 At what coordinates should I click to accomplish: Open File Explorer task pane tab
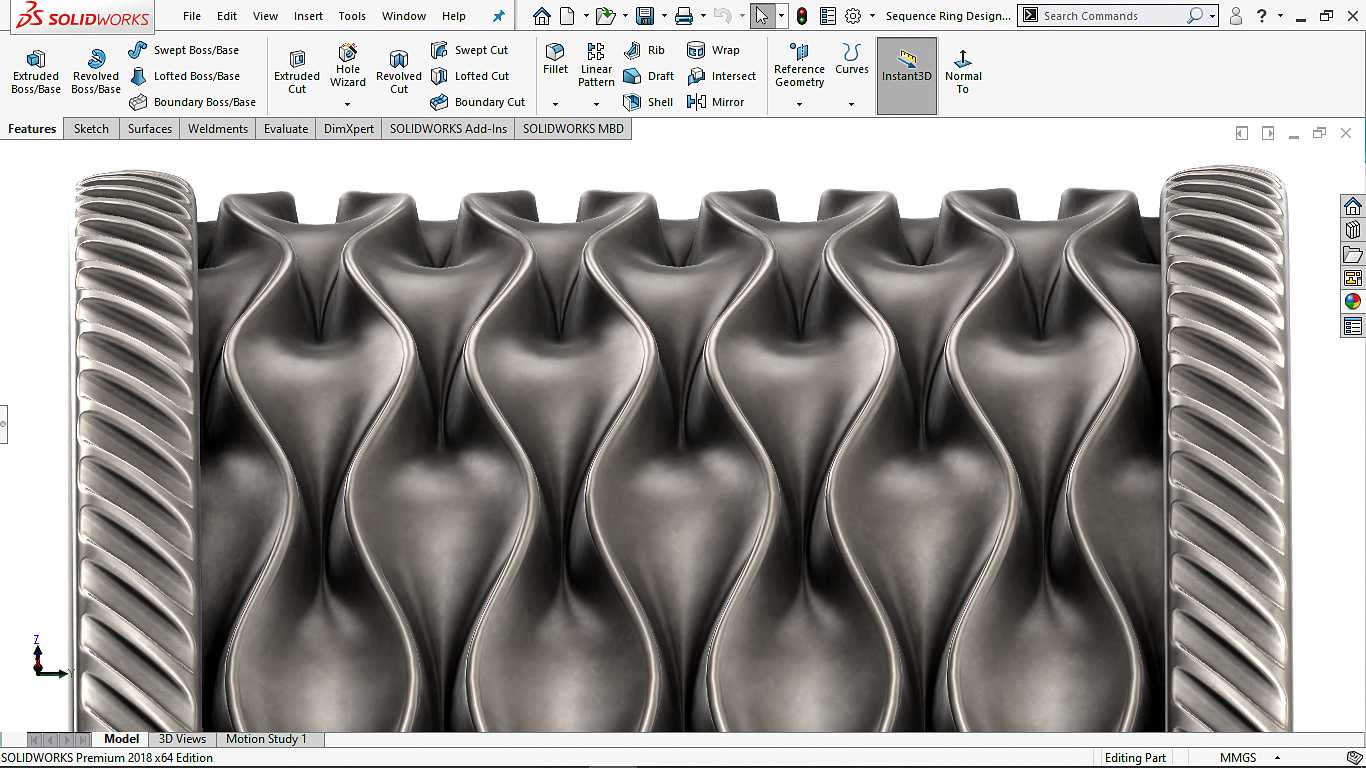(x=1353, y=255)
